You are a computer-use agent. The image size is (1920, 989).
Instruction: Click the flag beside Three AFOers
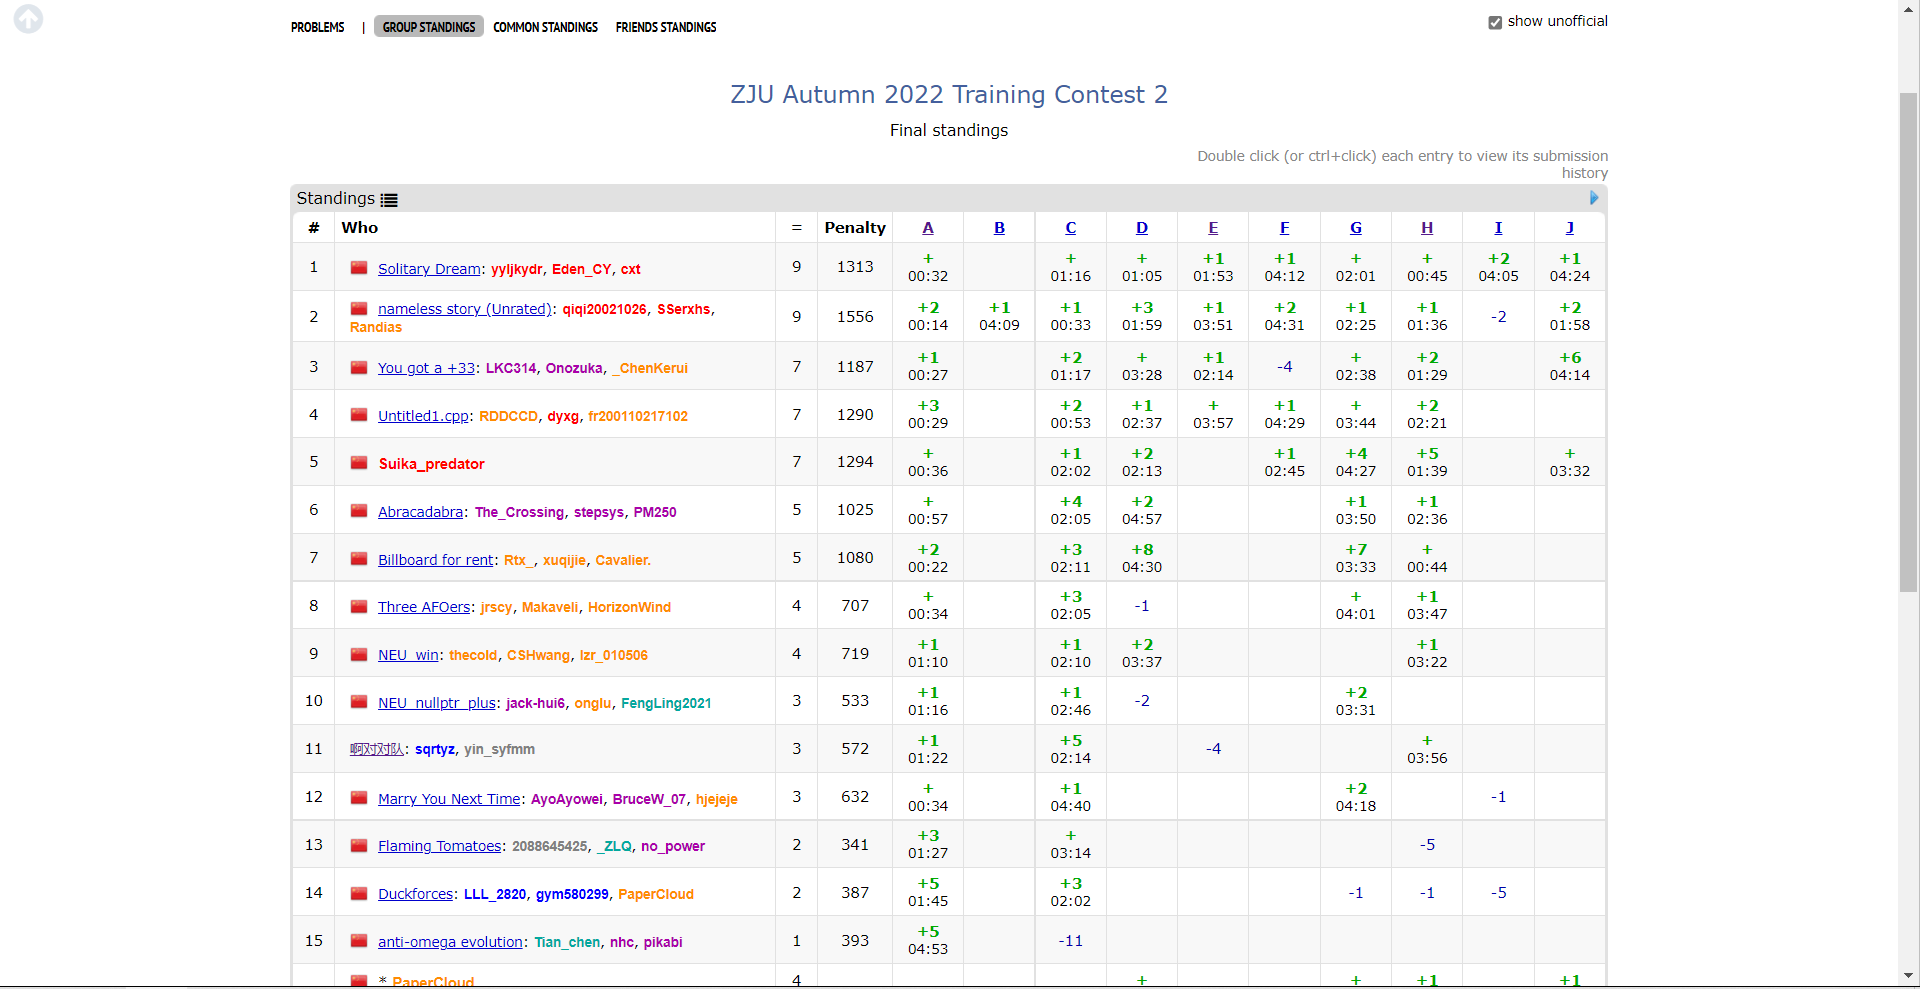pyautogui.click(x=359, y=607)
